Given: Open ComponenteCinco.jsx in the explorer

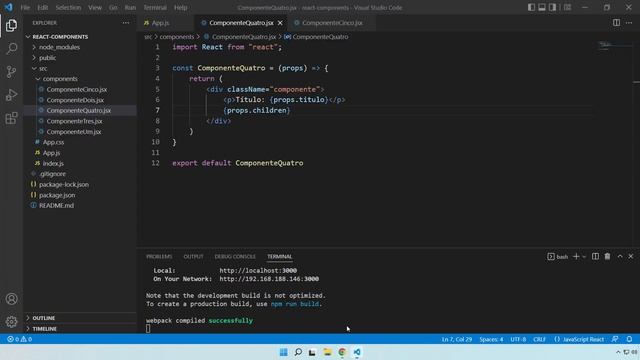Looking at the screenshot, I should click(x=77, y=89).
